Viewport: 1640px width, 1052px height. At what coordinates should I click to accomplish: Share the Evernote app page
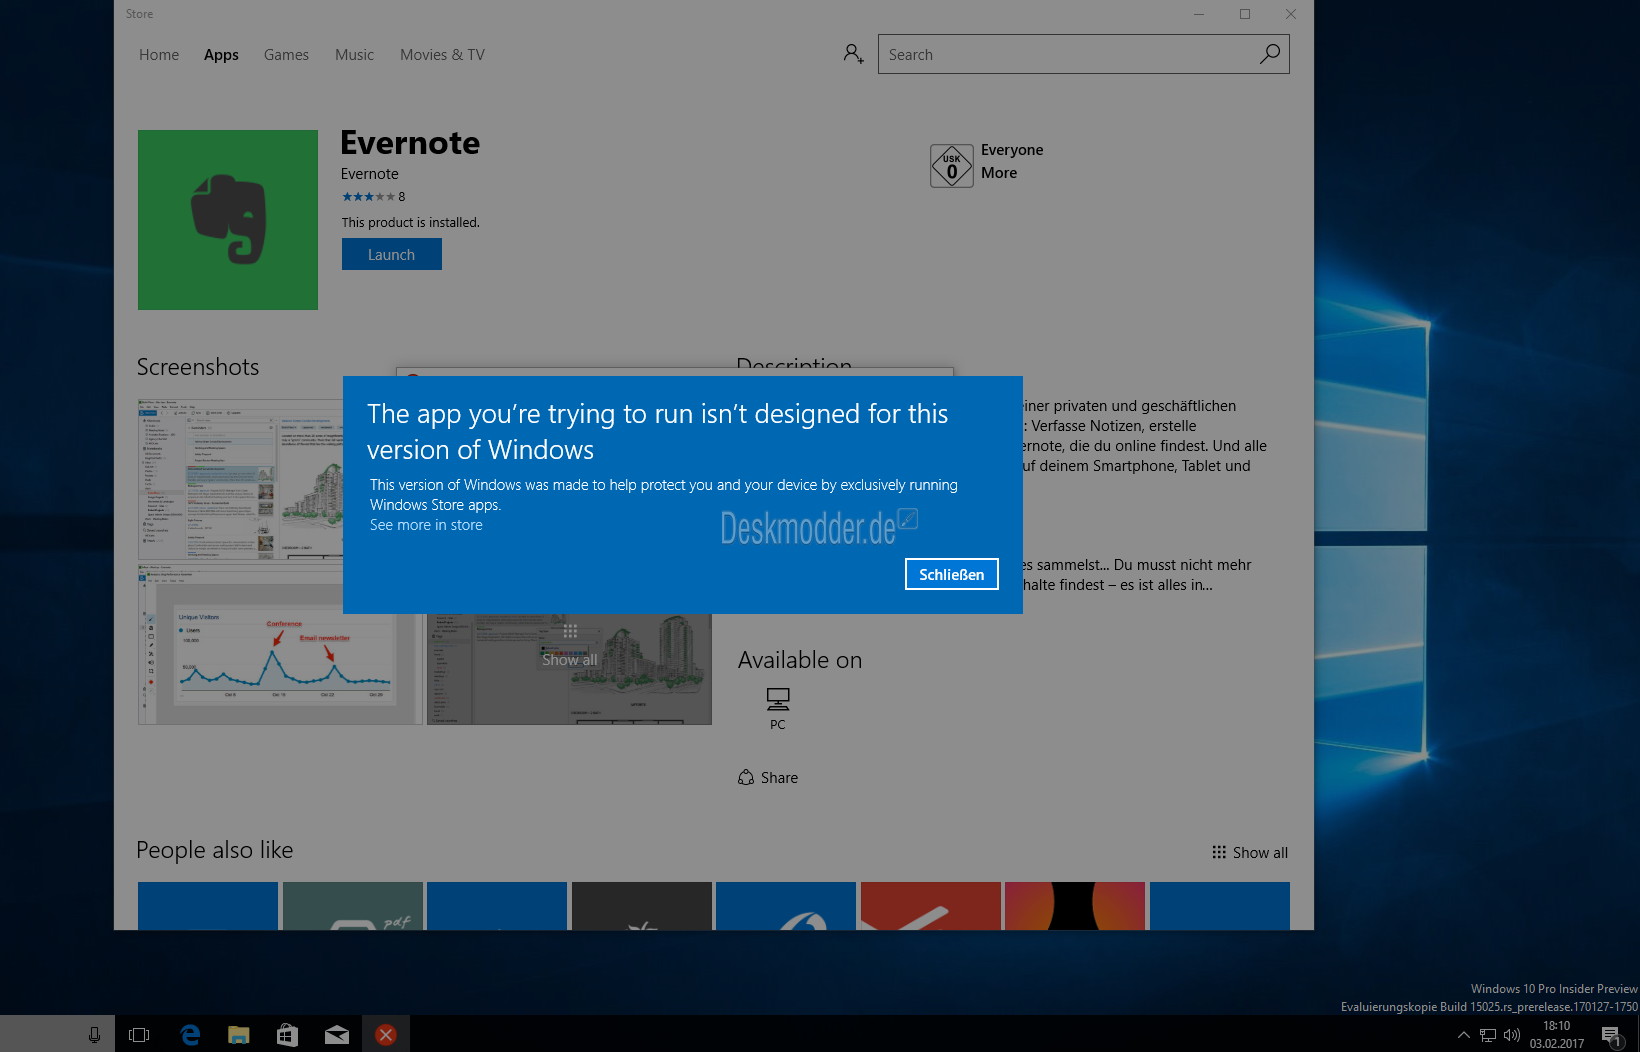pos(768,778)
